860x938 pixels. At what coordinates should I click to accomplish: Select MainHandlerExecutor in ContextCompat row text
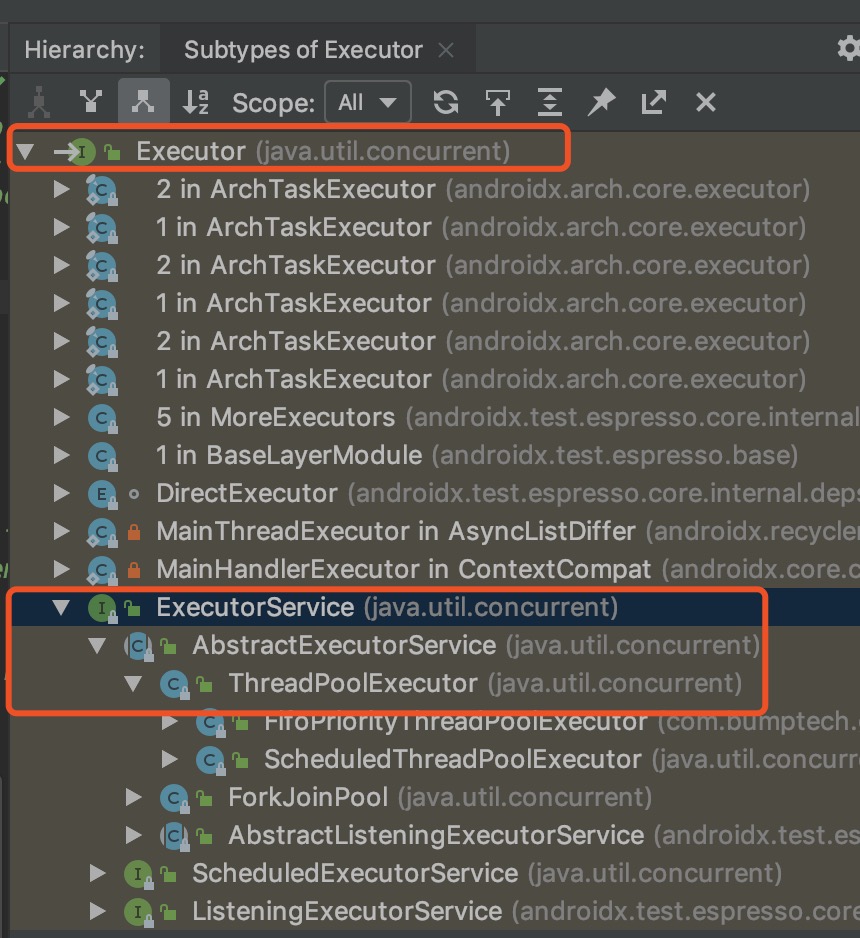point(508,569)
